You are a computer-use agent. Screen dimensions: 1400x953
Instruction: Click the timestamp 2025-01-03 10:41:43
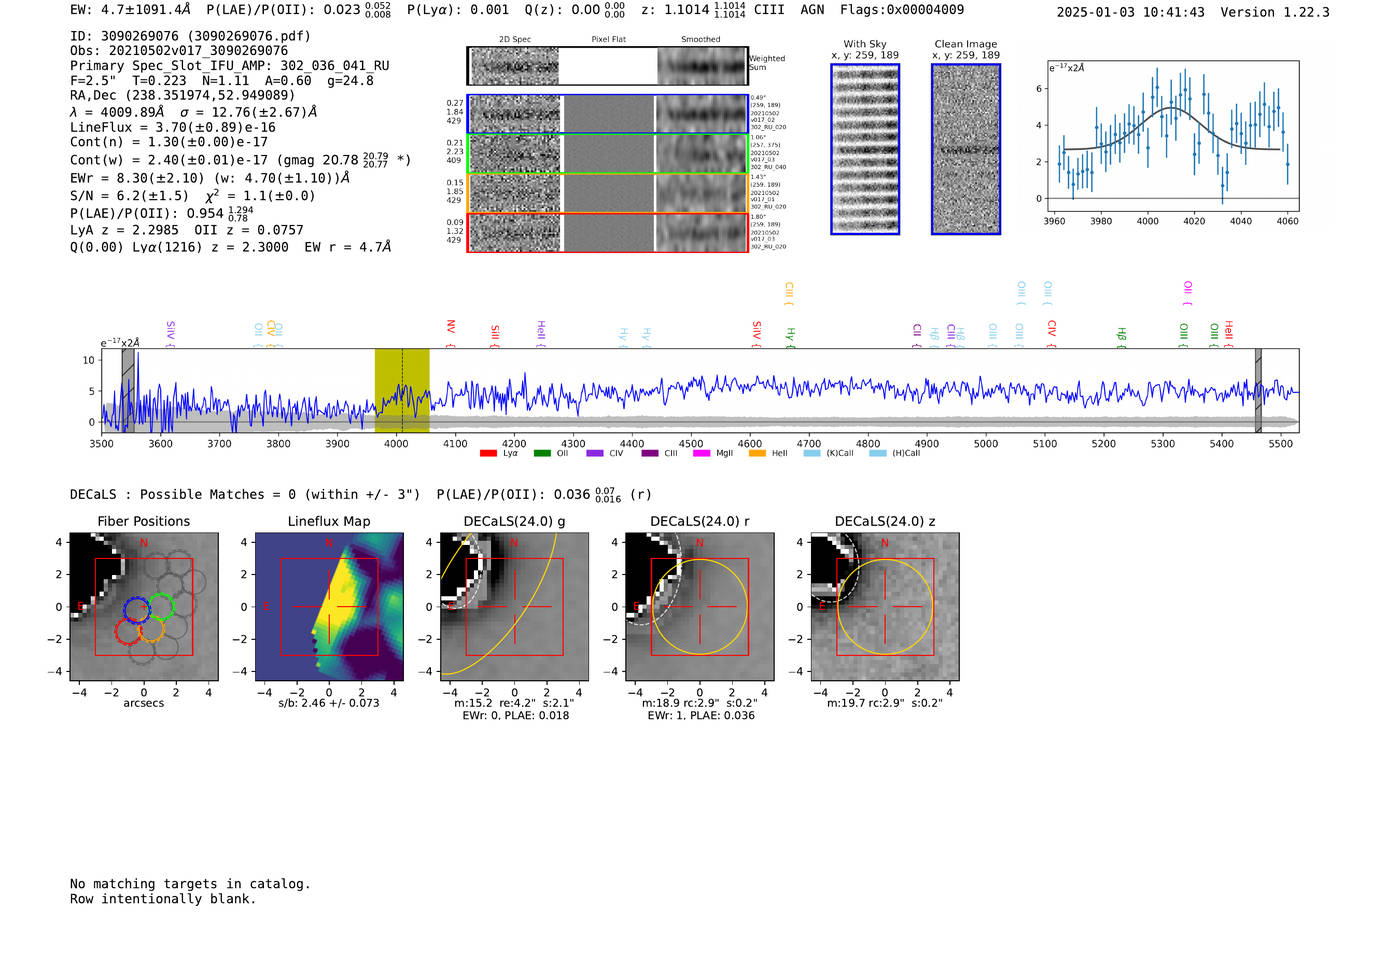click(1130, 12)
